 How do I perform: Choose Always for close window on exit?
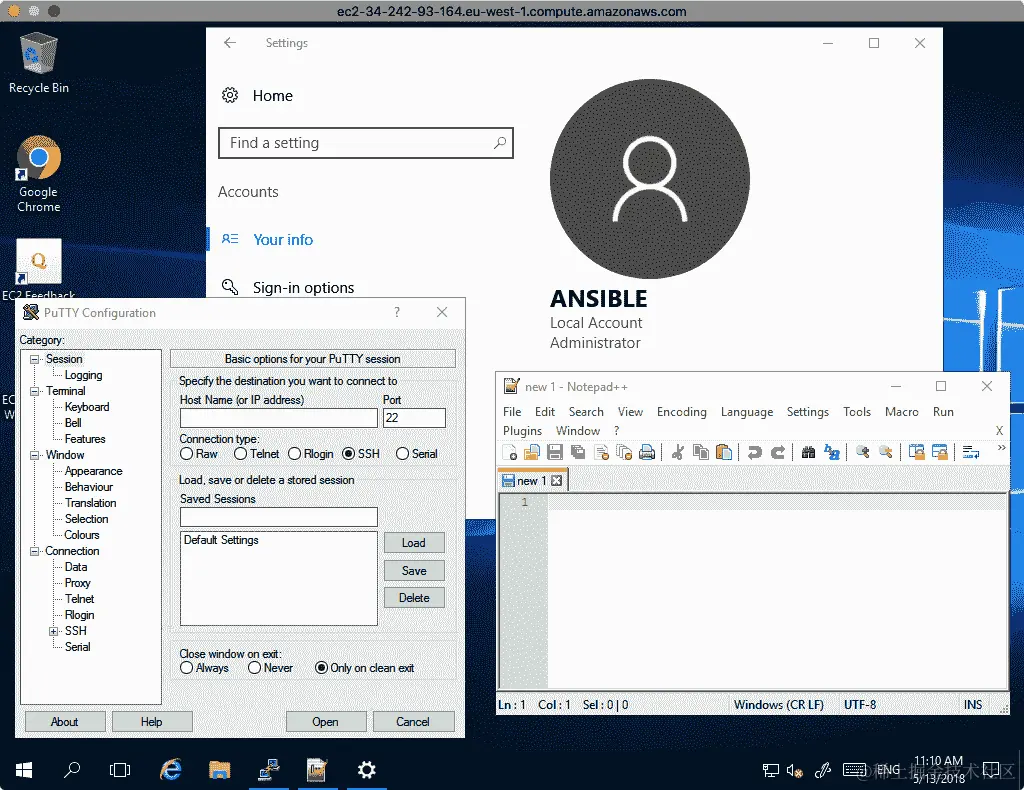(187, 668)
